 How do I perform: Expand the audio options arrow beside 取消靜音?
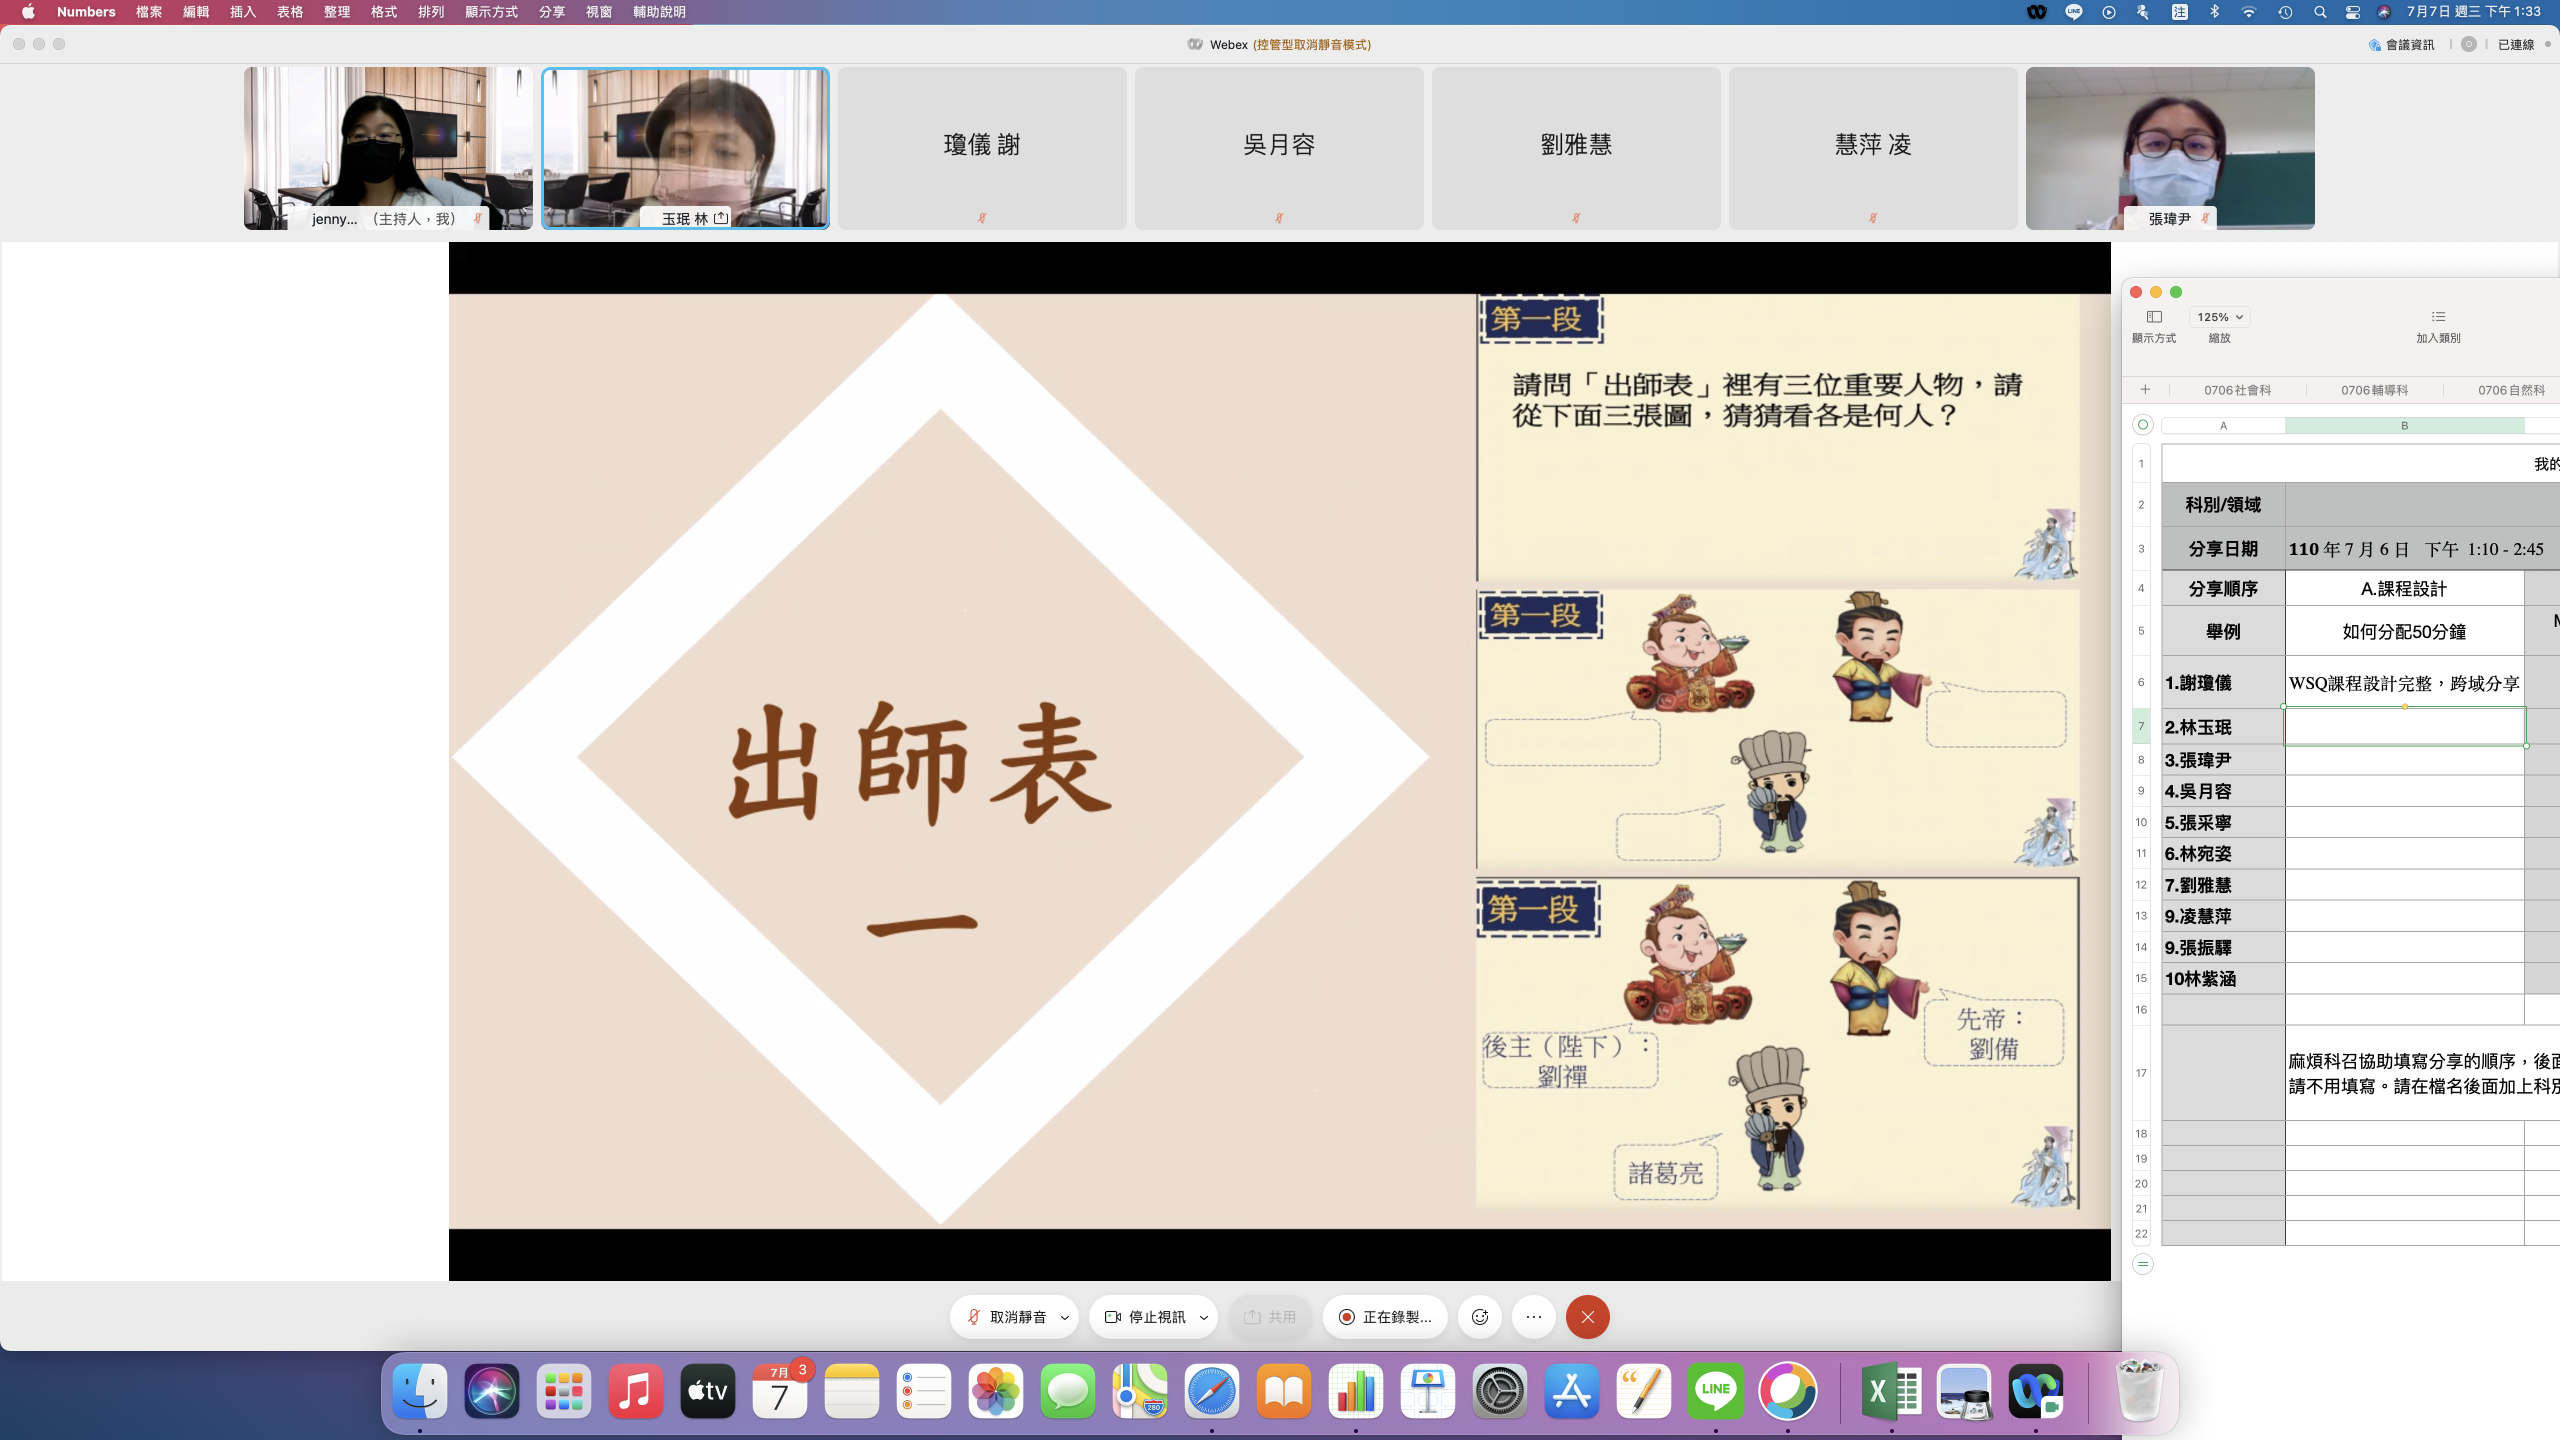click(x=1065, y=1318)
